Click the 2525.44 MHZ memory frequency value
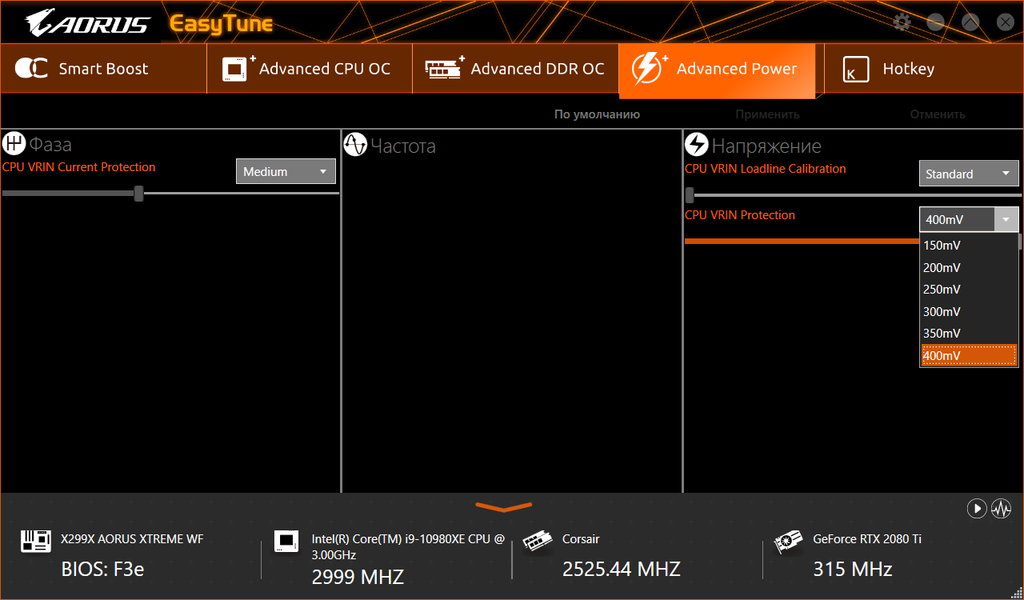The height and width of the screenshot is (600, 1024). click(621, 569)
